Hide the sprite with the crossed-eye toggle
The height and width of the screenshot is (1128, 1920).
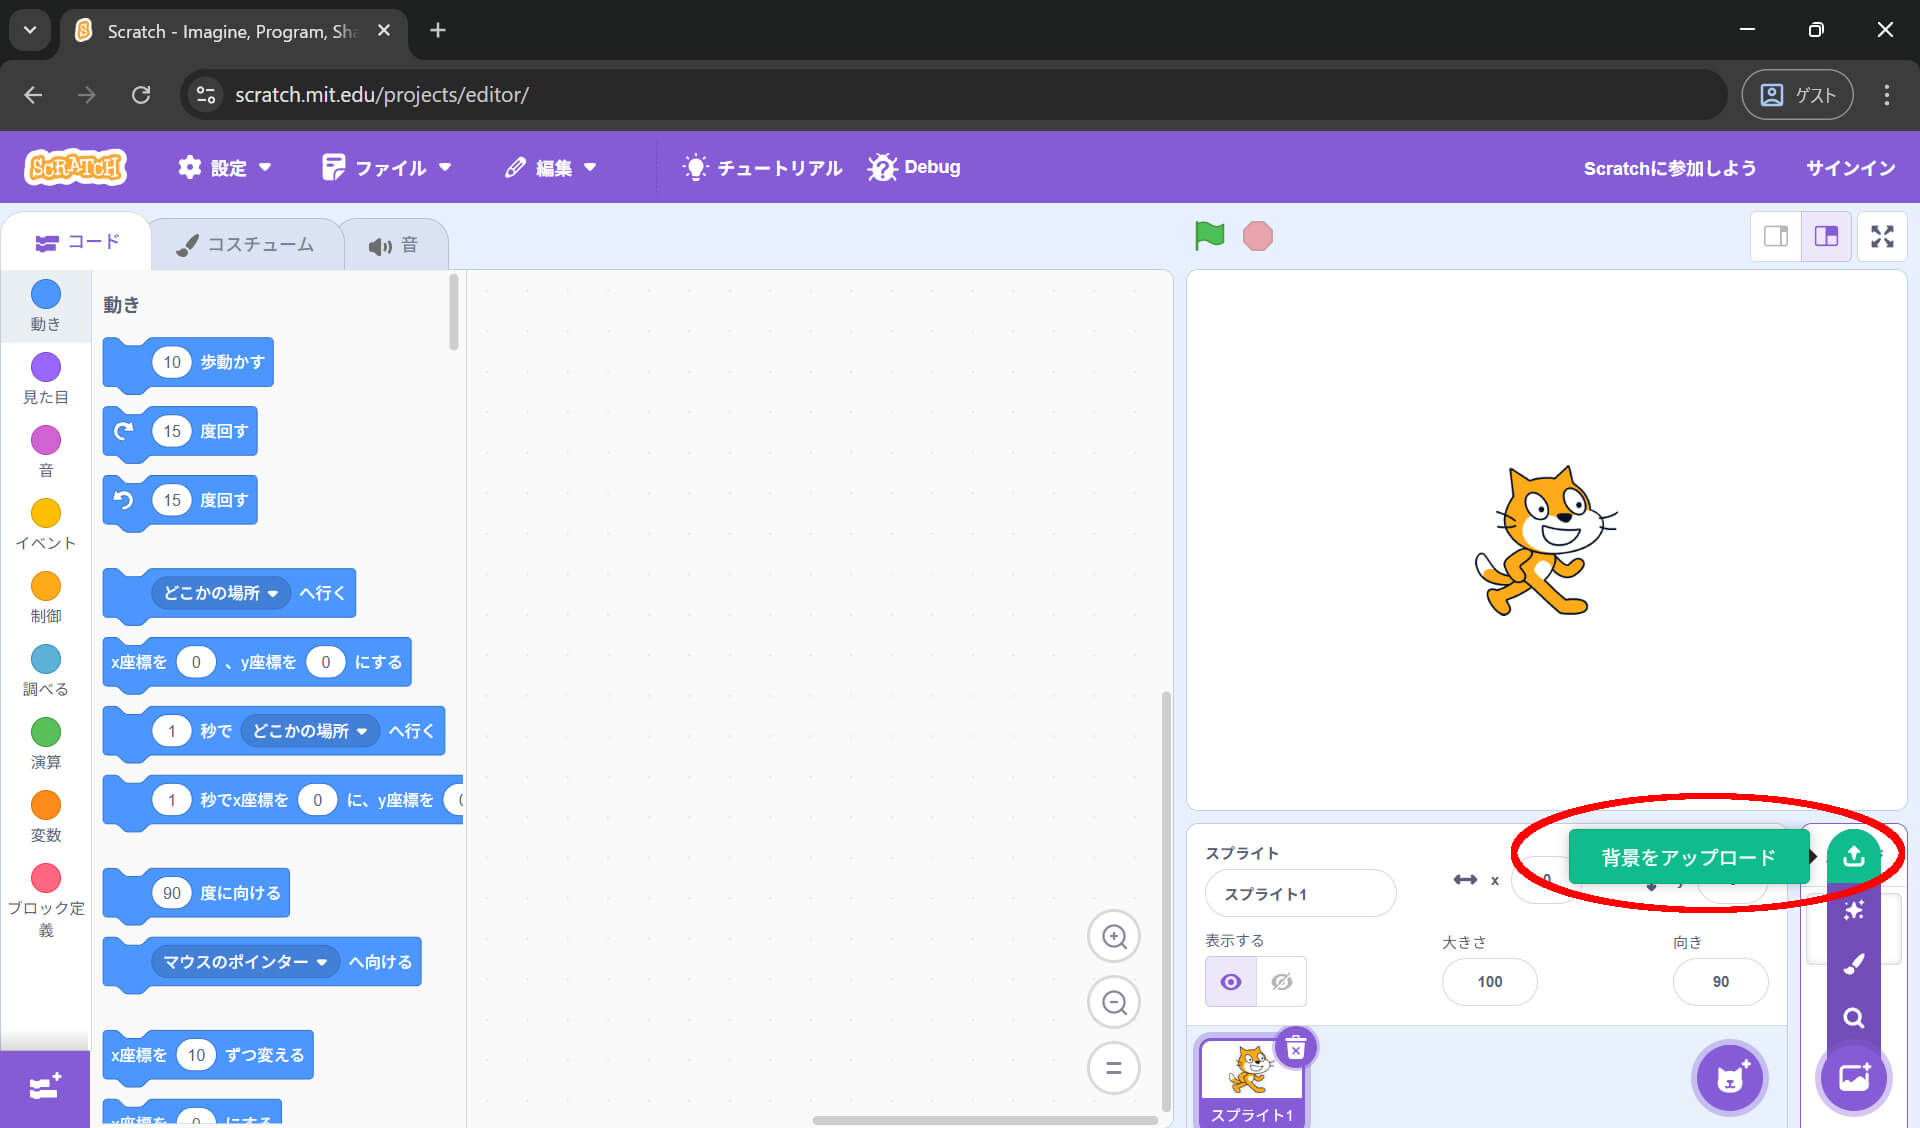[1281, 981]
